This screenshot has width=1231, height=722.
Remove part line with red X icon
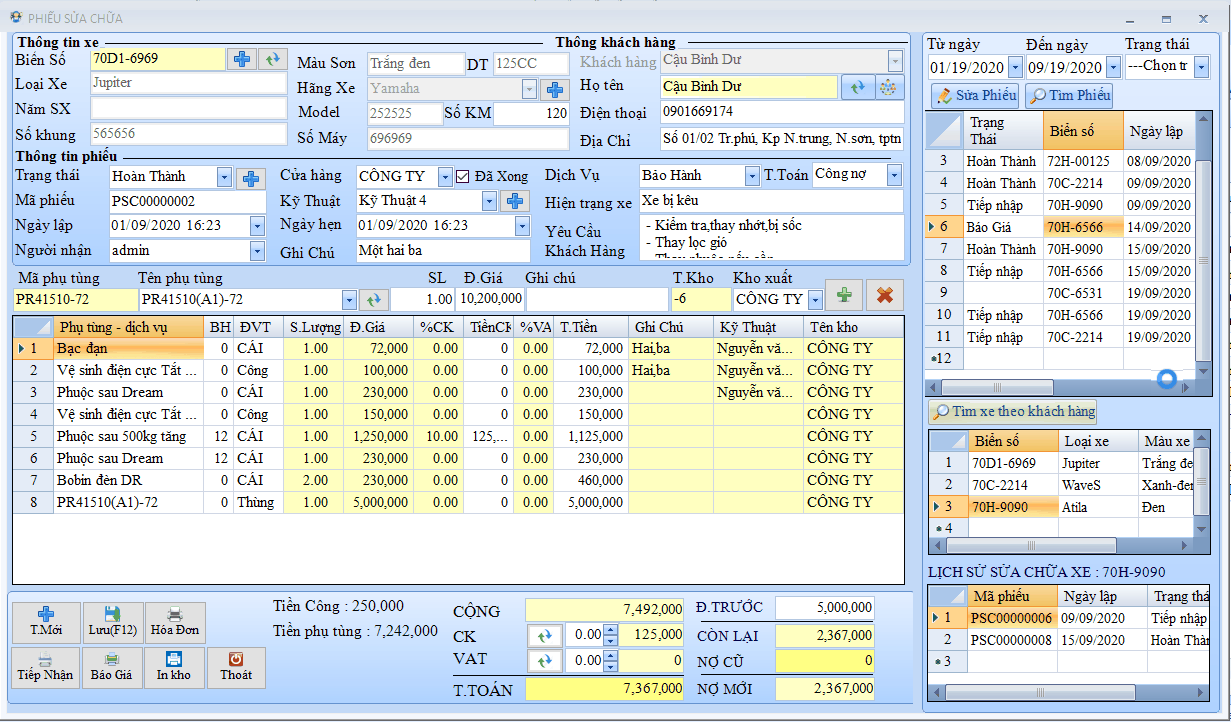pyautogui.click(x=884, y=295)
